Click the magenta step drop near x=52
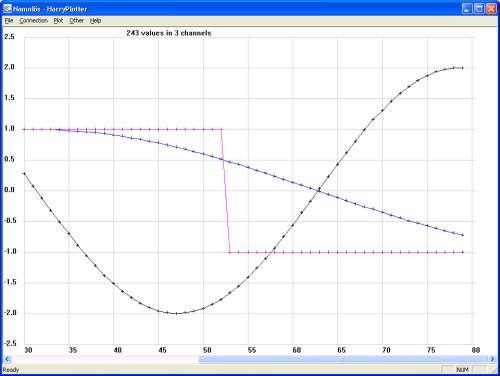 [225, 191]
